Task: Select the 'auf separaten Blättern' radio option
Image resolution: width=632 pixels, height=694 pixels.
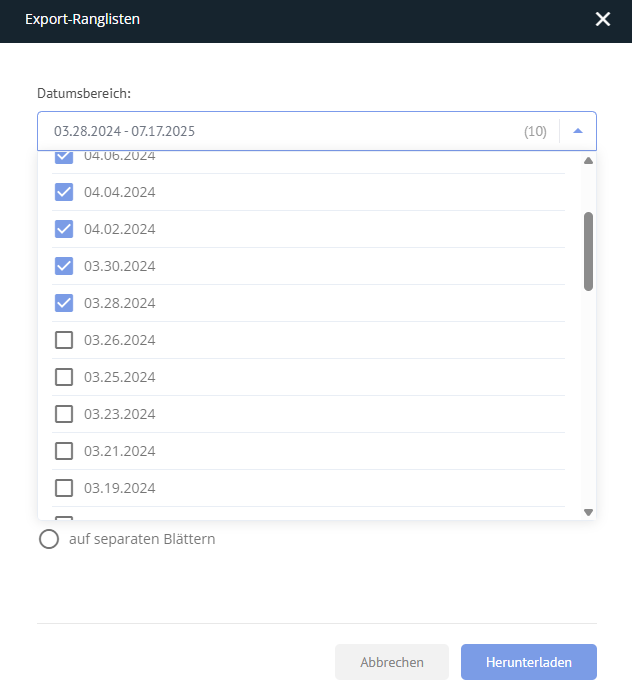Action: coord(49,539)
